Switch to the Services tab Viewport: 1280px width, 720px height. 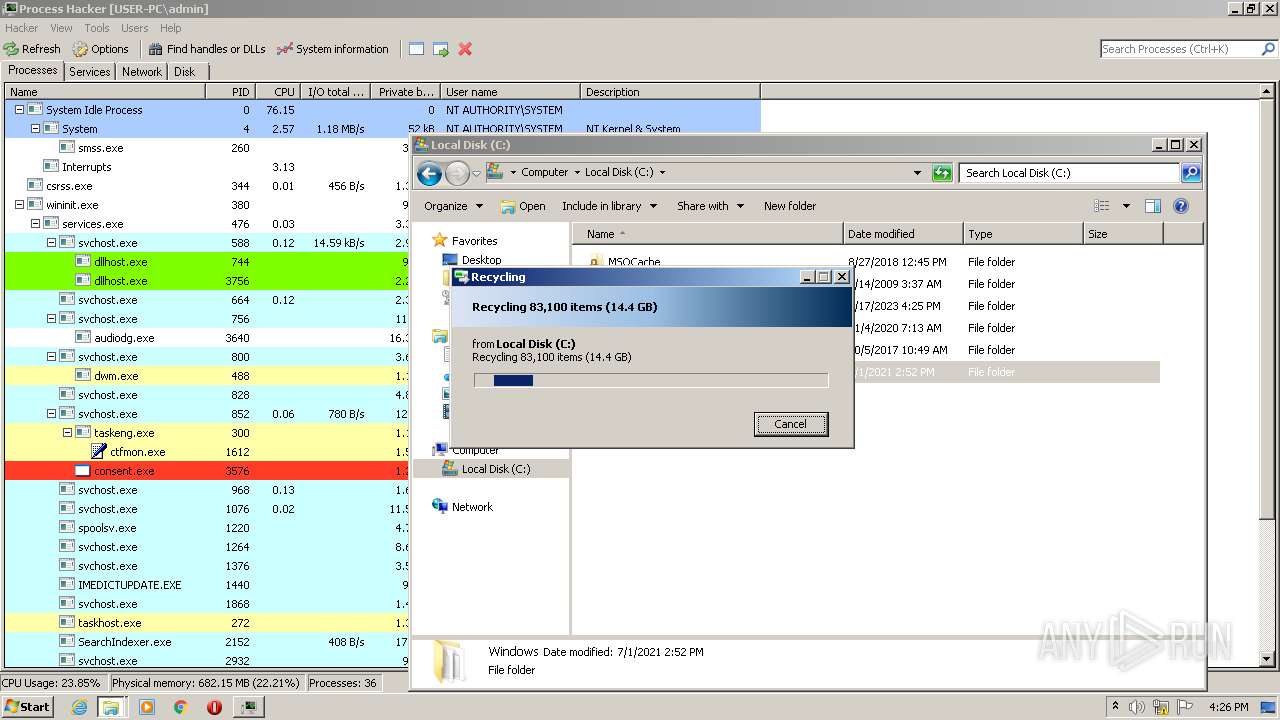90,72
